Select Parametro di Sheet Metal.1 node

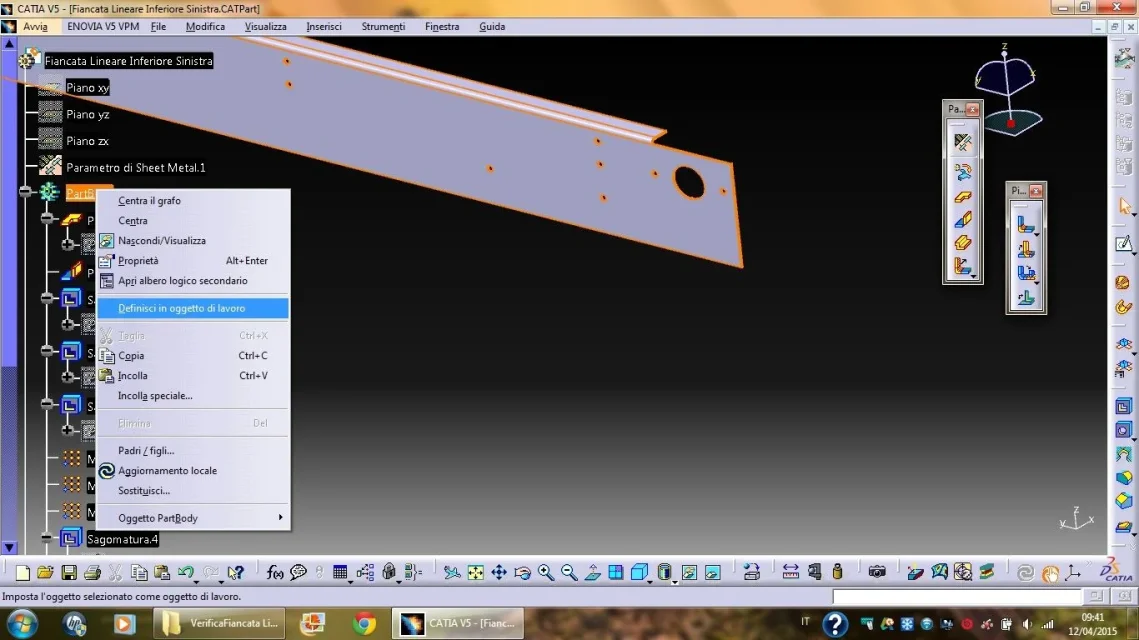[135, 167]
